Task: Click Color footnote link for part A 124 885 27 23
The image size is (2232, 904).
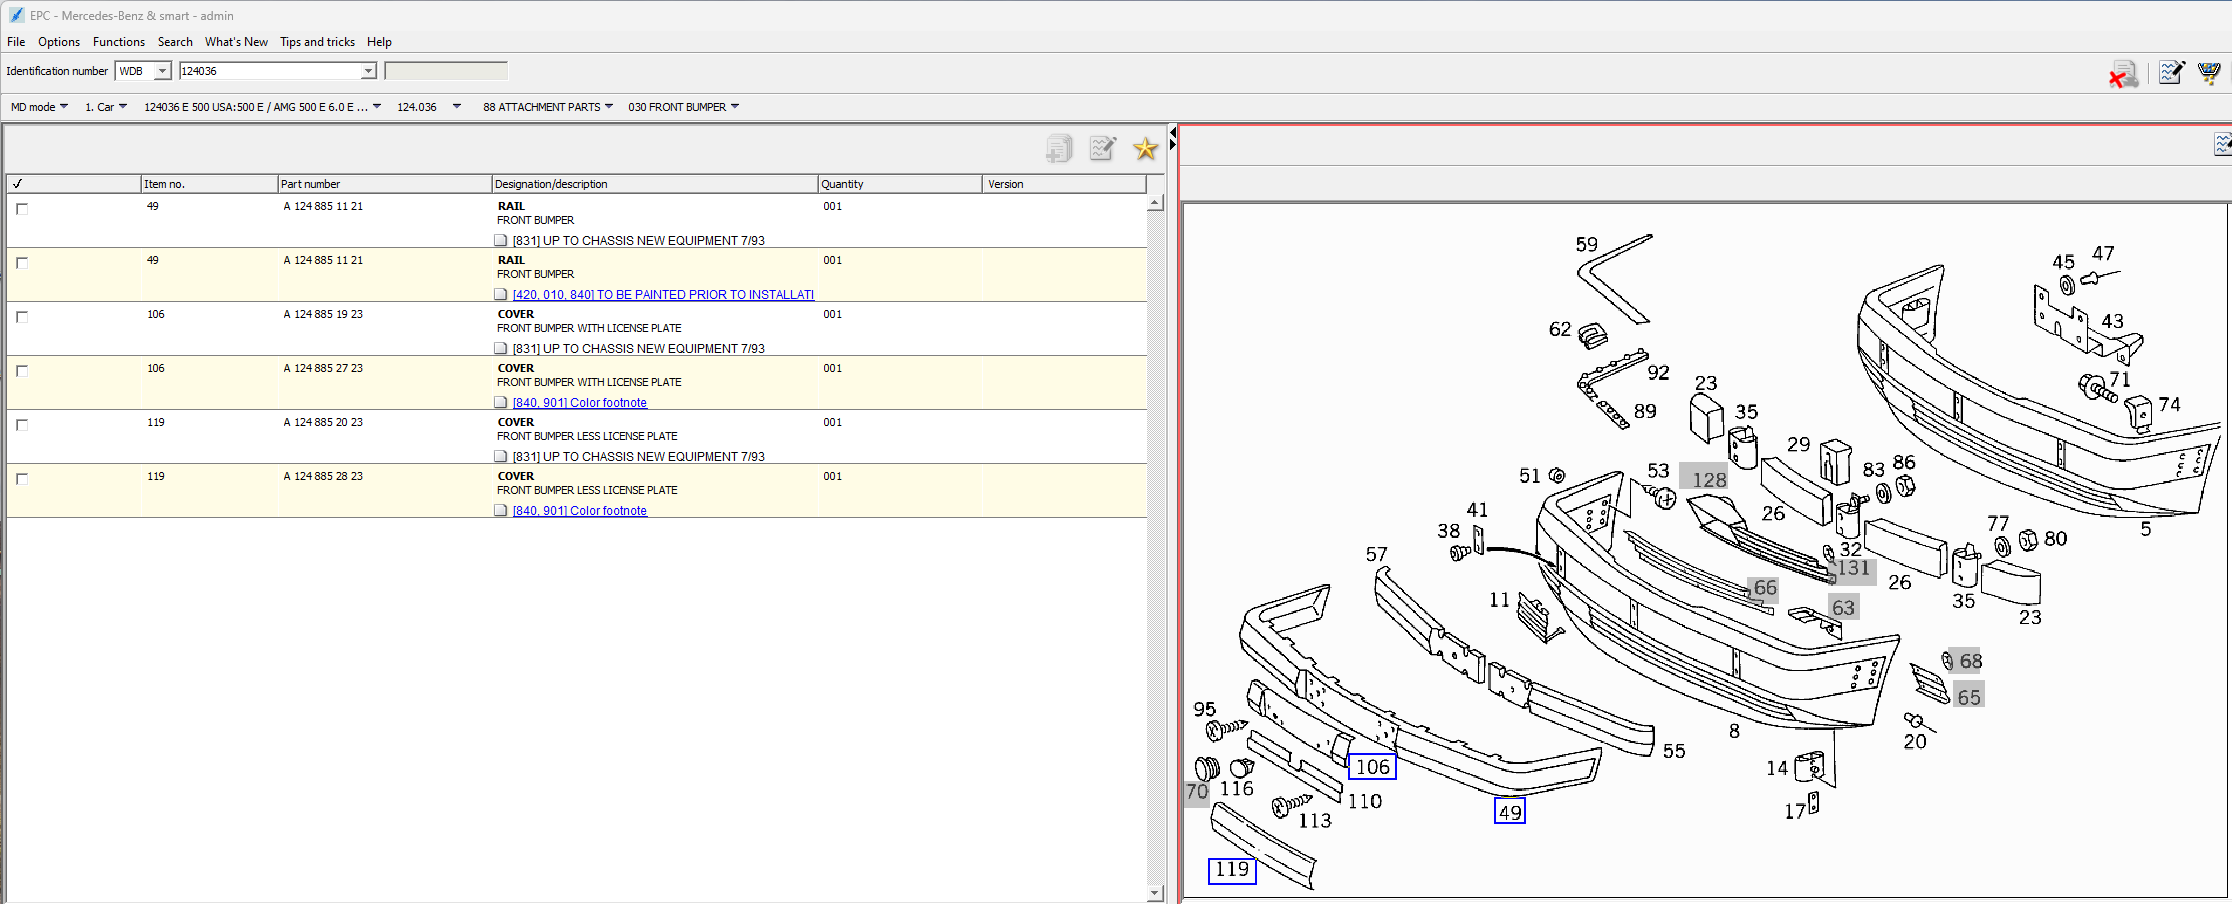Action: click(x=579, y=403)
